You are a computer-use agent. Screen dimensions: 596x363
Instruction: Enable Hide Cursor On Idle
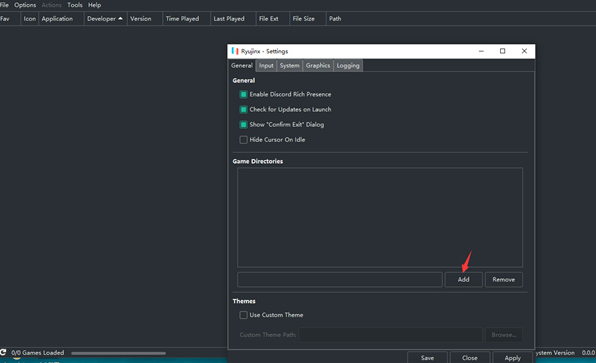243,140
